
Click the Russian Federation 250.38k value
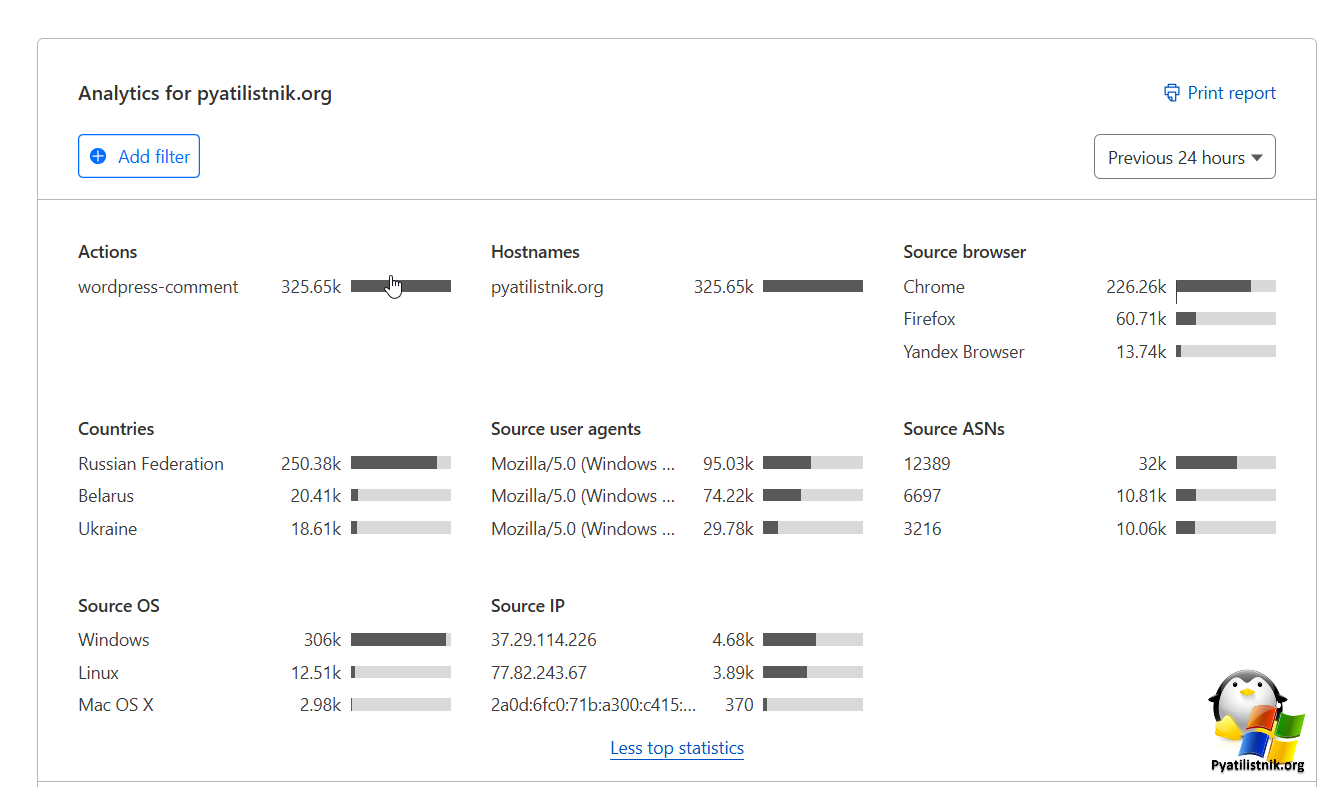point(311,464)
